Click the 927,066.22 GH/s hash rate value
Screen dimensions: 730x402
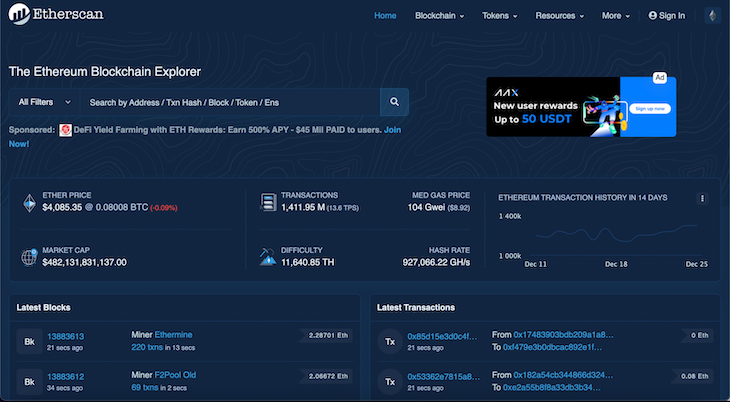coord(436,262)
